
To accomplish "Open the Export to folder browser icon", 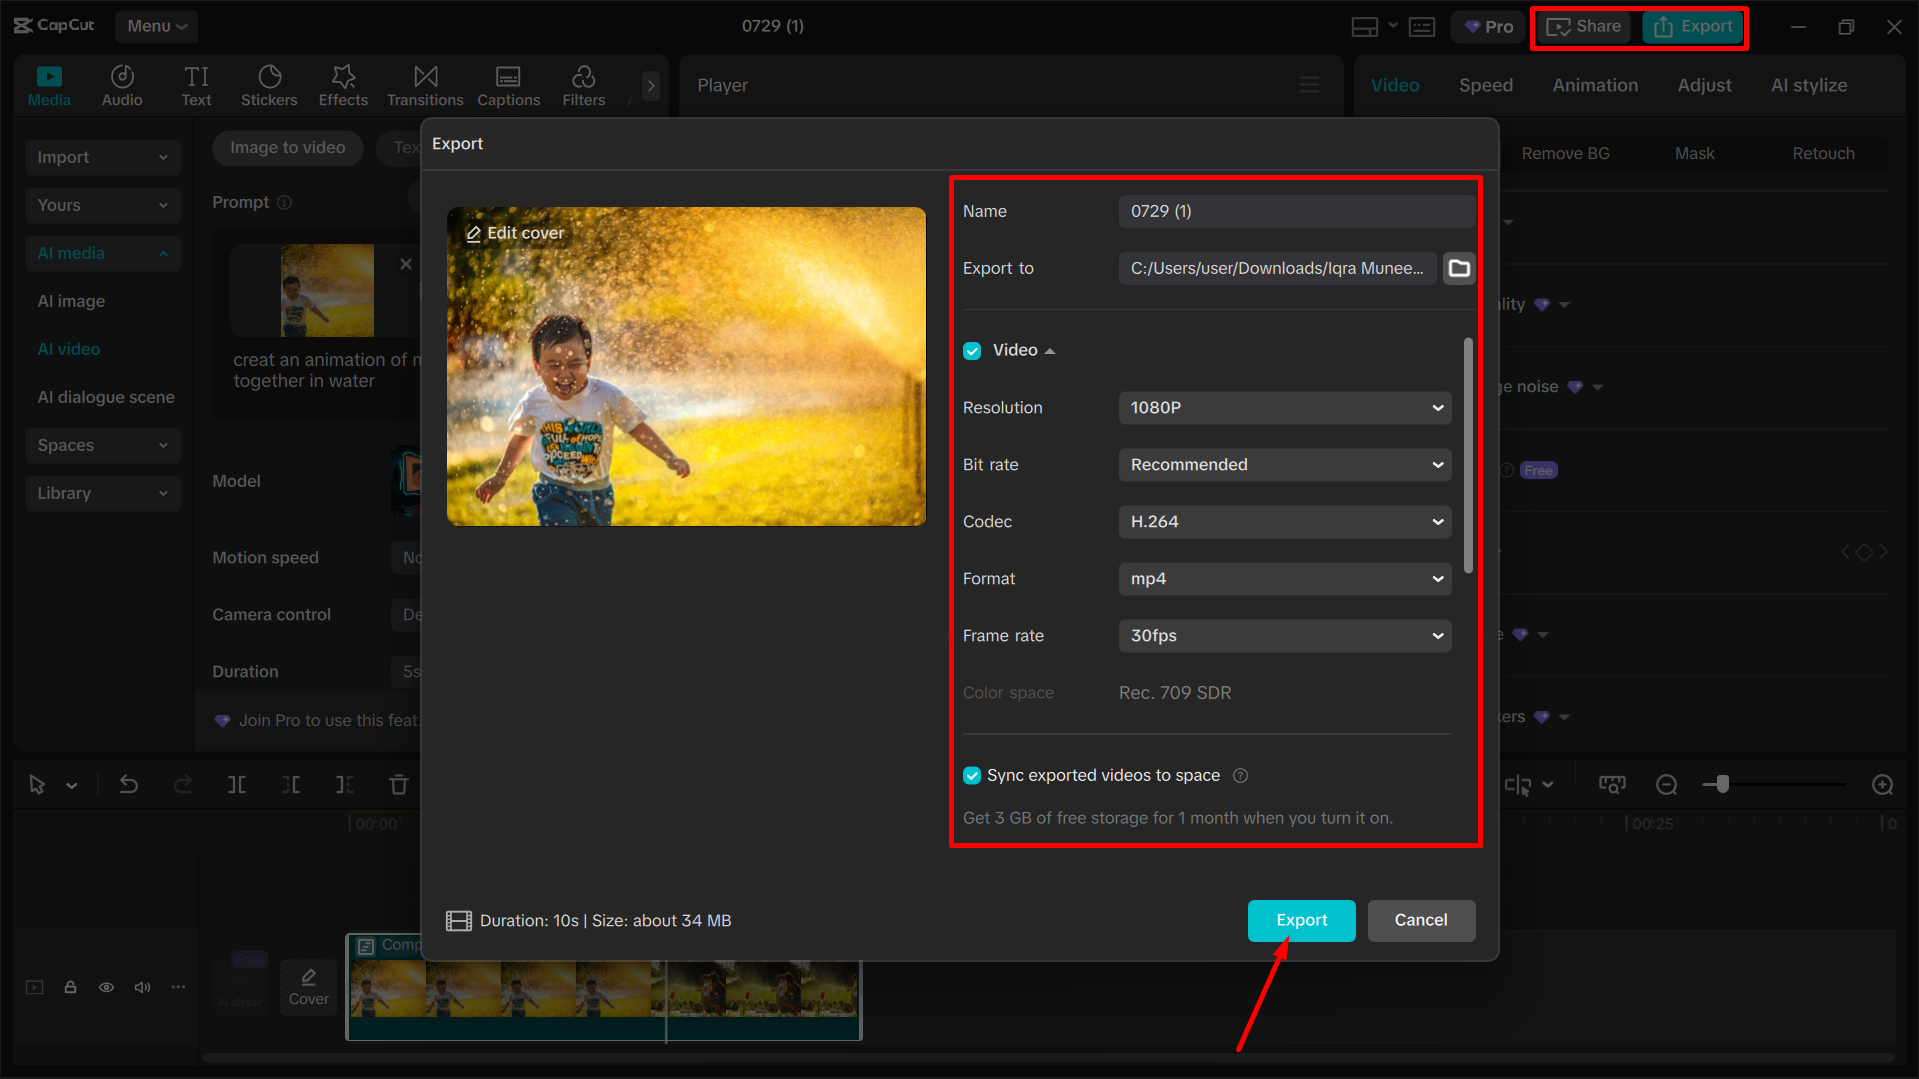I will point(1459,268).
